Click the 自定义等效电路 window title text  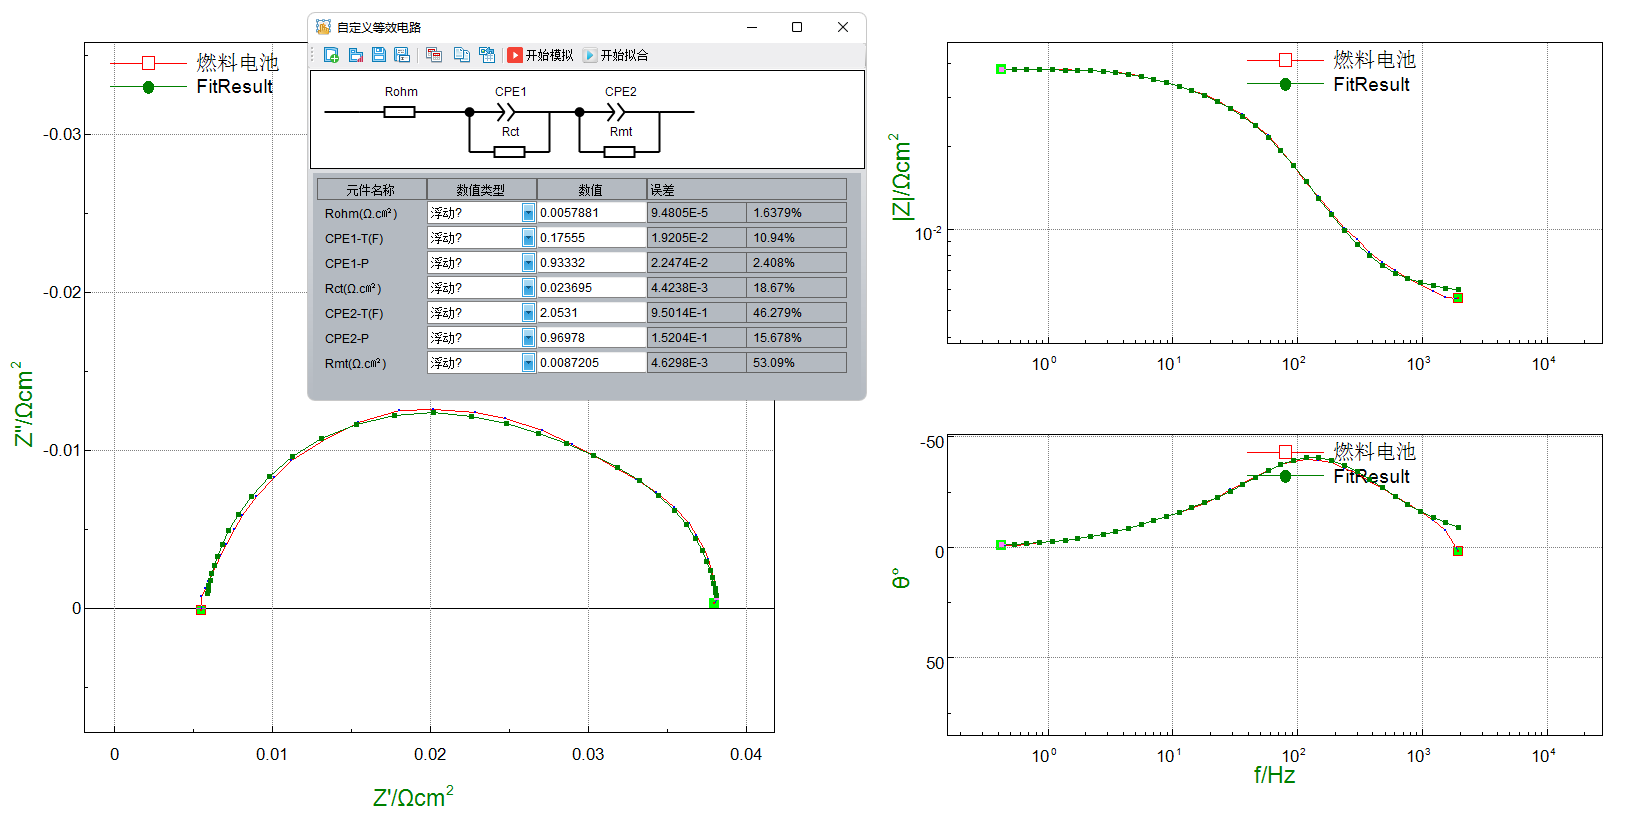[379, 27]
